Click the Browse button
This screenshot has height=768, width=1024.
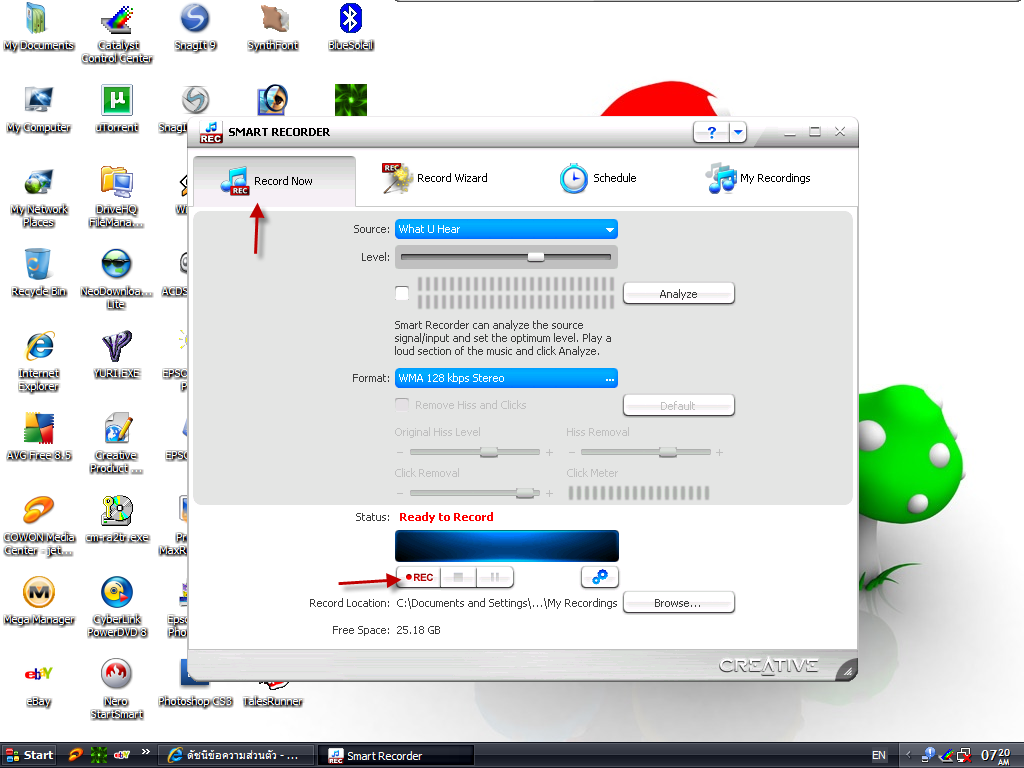click(679, 603)
